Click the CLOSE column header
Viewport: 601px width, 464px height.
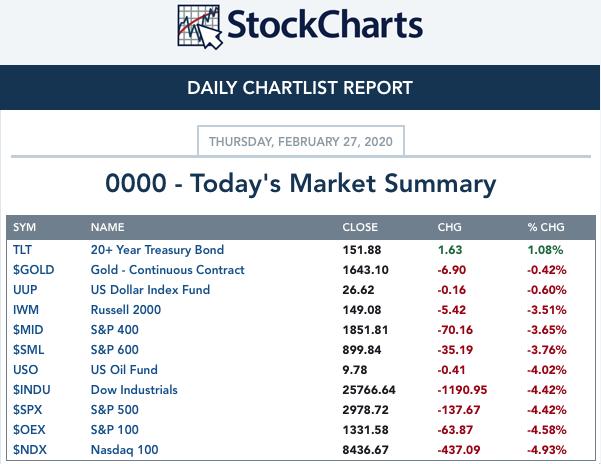(x=360, y=227)
